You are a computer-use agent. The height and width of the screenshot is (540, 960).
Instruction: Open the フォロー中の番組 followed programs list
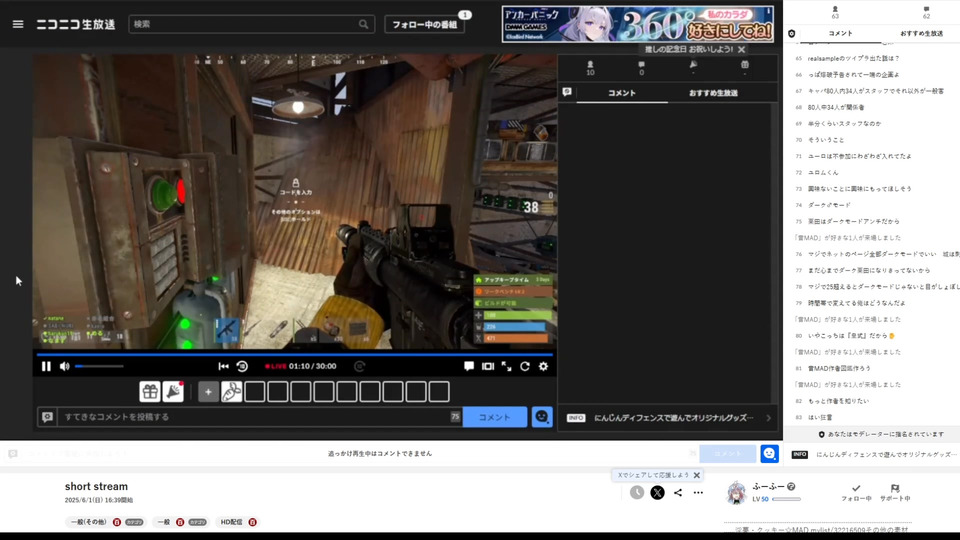click(x=424, y=24)
